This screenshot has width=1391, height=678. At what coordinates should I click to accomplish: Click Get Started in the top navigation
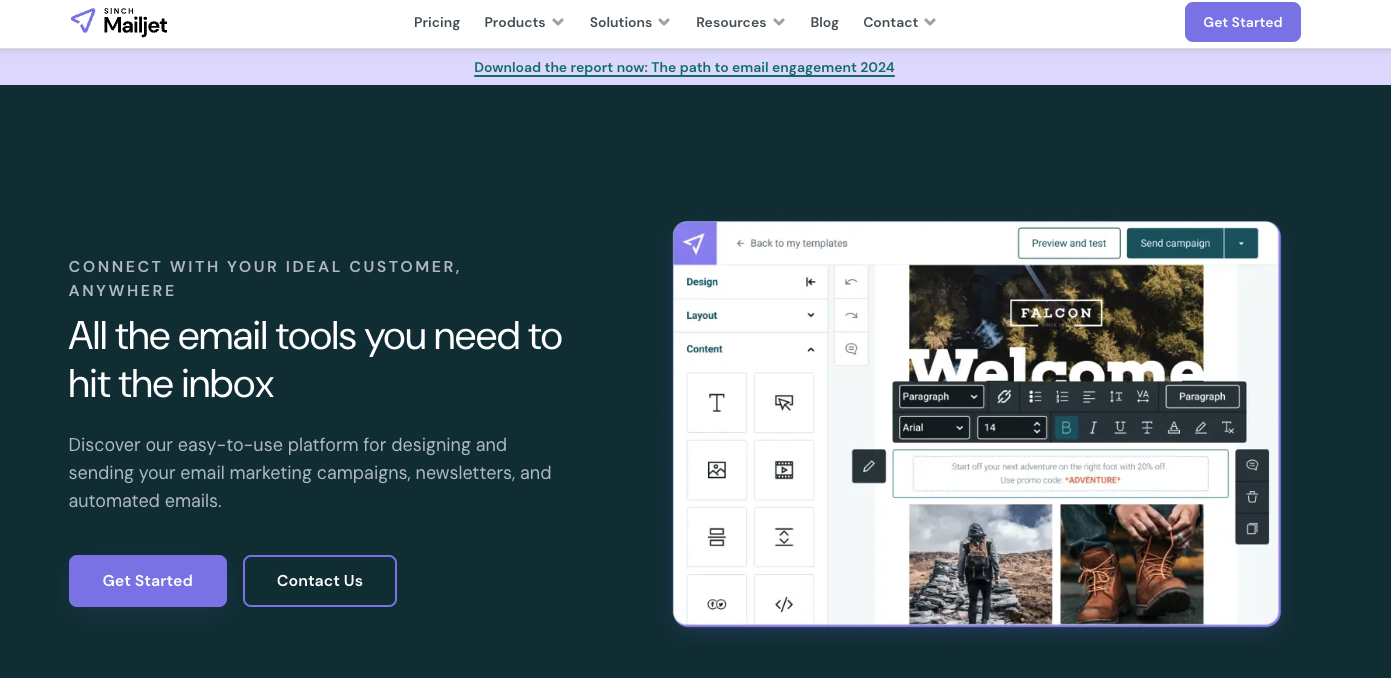tap(1243, 22)
